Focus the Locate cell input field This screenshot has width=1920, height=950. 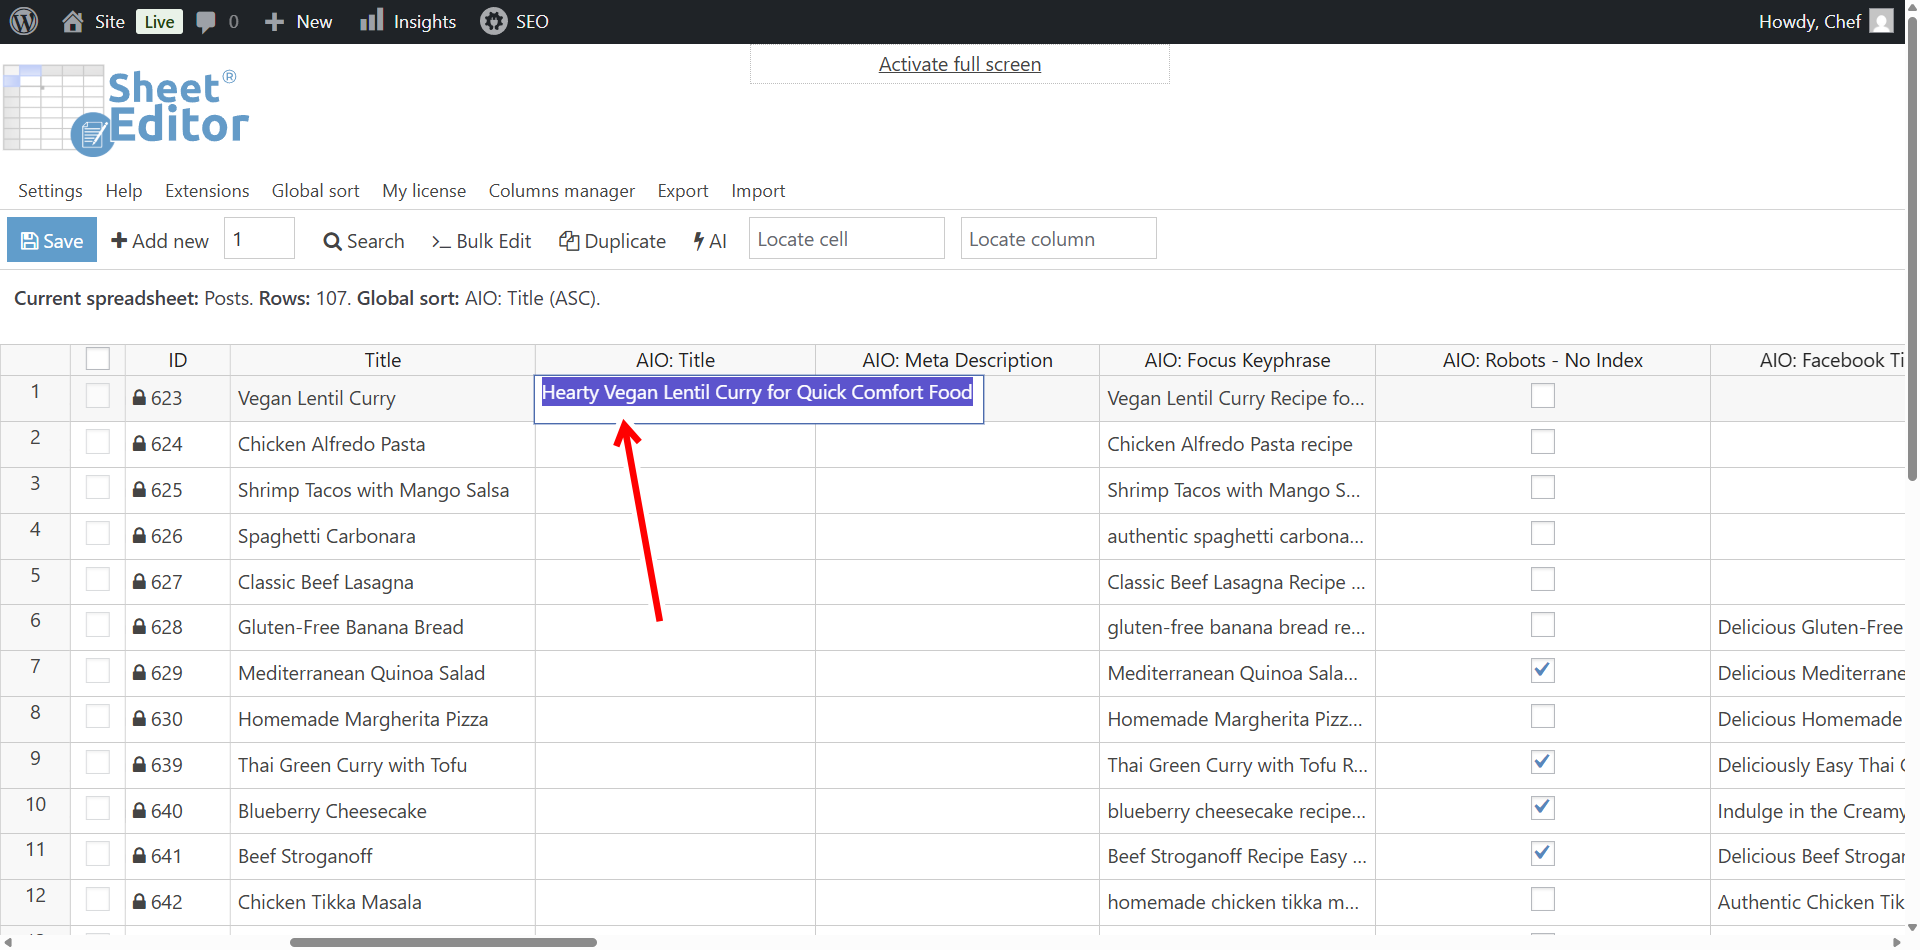pyautogui.click(x=846, y=239)
